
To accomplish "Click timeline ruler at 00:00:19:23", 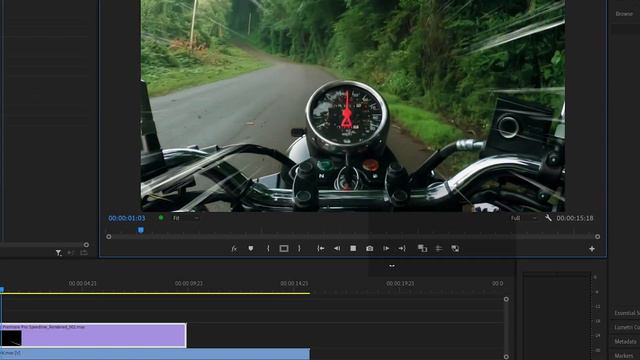I will tap(400, 283).
